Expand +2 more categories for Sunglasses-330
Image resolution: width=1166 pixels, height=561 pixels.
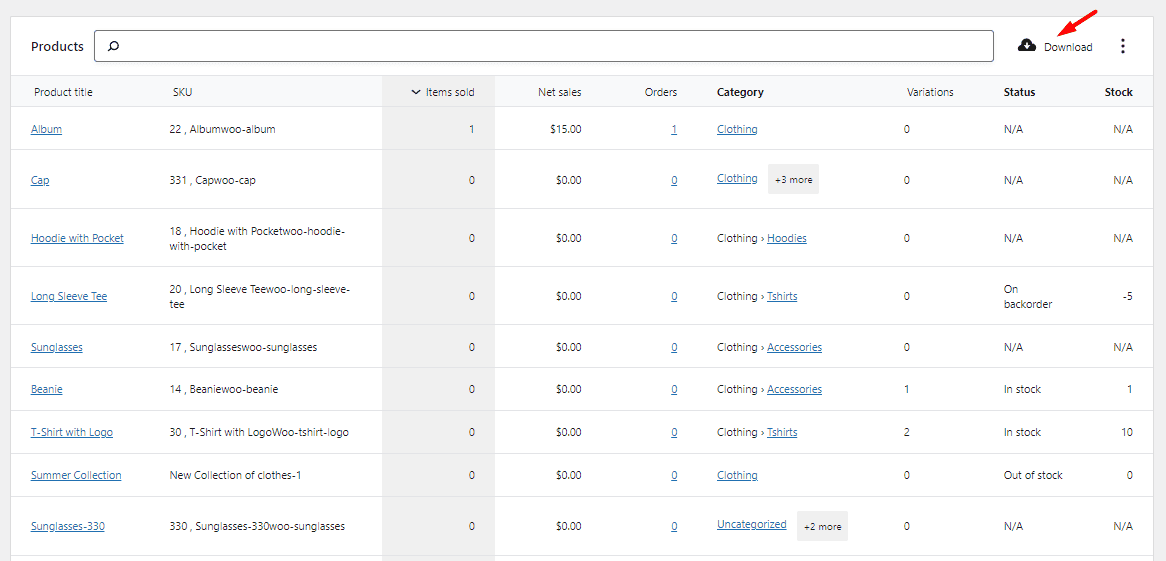822,526
